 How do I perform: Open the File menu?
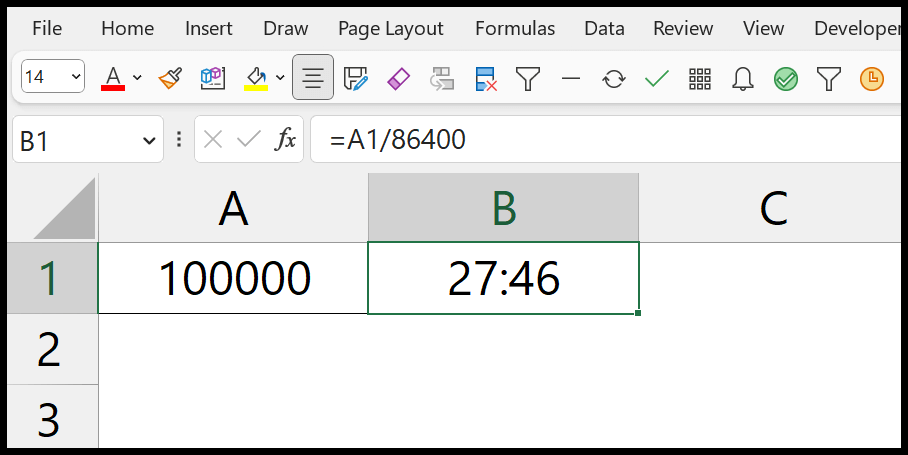(x=47, y=28)
